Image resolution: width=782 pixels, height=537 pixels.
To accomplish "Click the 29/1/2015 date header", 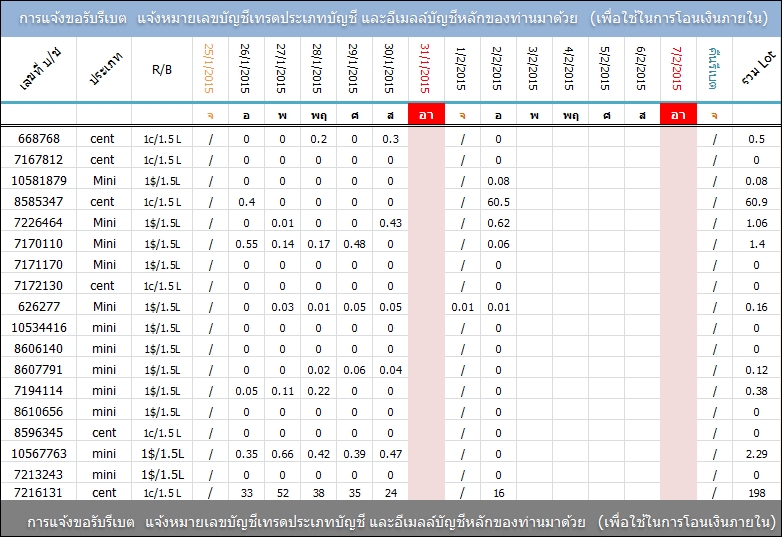I will click(353, 68).
